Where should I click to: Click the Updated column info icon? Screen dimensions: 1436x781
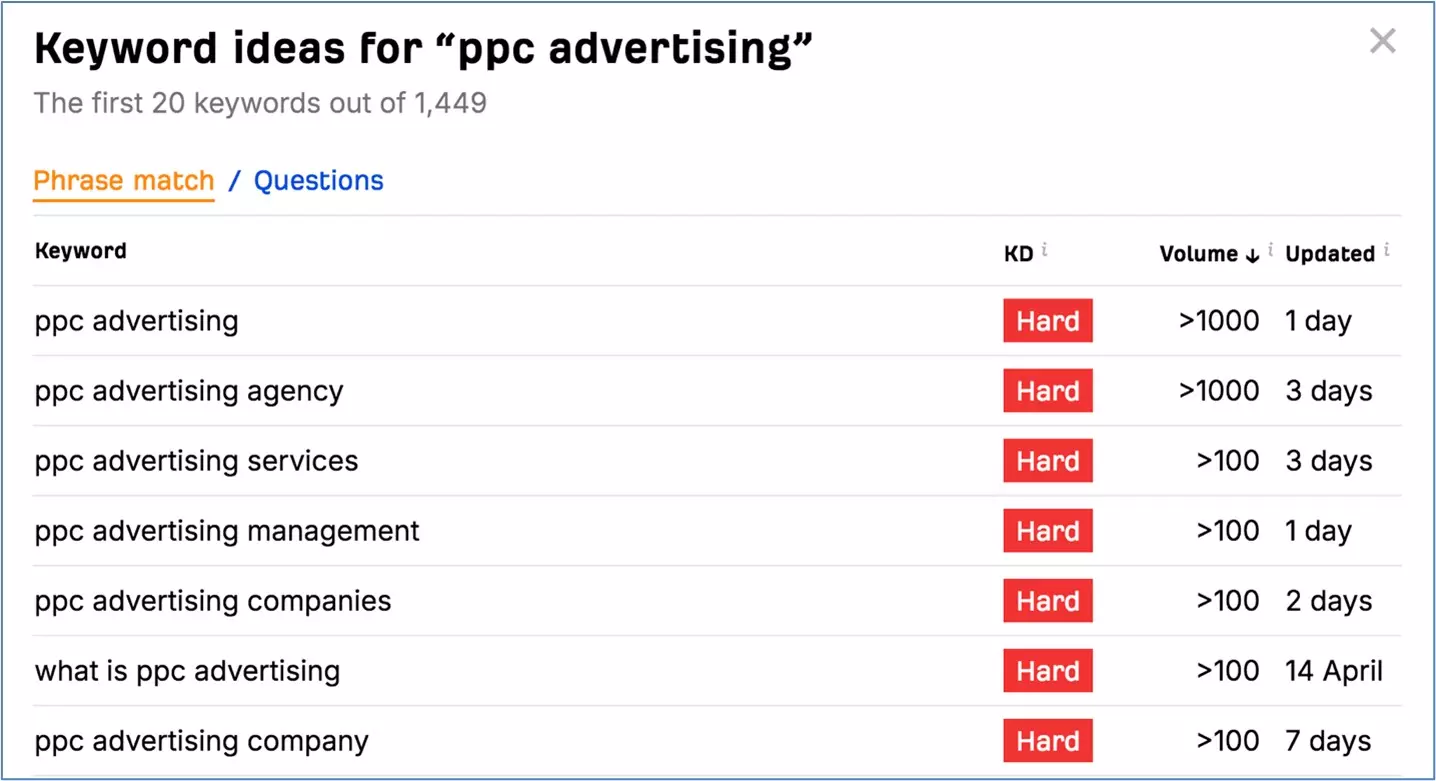click(x=1387, y=249)
